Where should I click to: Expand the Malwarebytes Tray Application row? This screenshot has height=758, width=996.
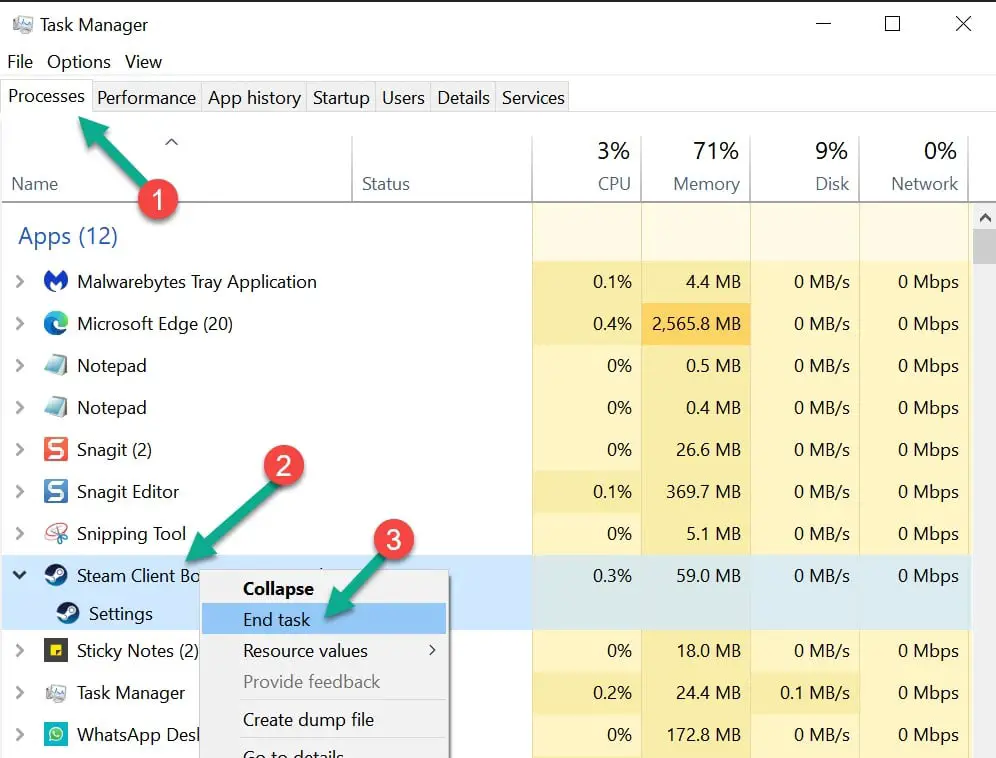pyautogui.click(x=20, y=281)
